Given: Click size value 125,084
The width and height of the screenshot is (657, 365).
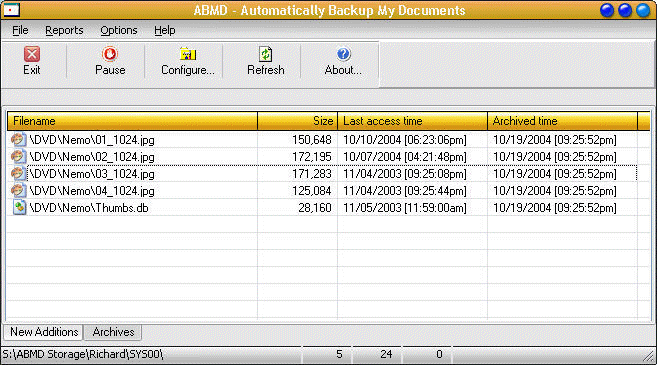Looking at the screenshot, I should (312, 191).
